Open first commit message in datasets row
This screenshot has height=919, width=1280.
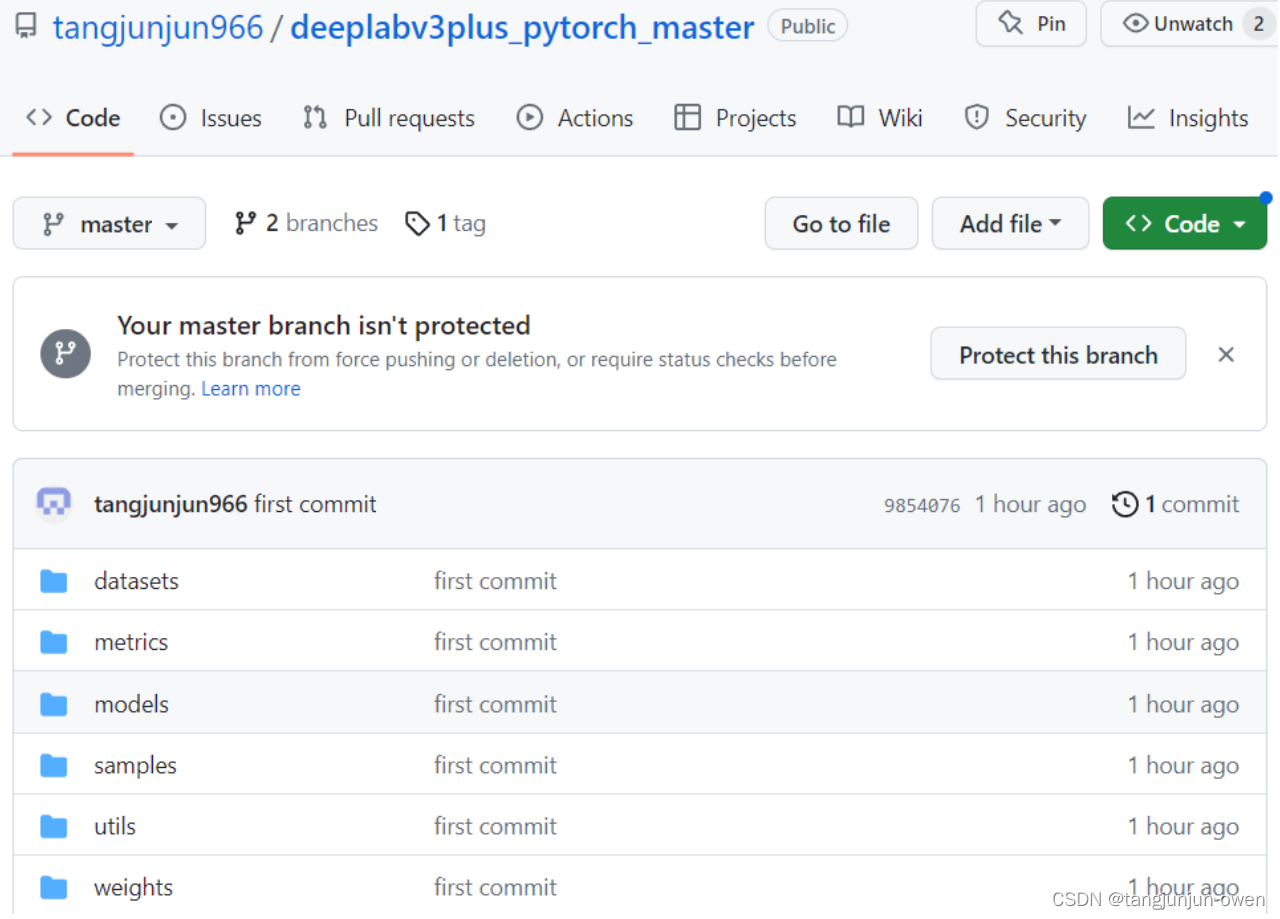[x=495, y=581]
